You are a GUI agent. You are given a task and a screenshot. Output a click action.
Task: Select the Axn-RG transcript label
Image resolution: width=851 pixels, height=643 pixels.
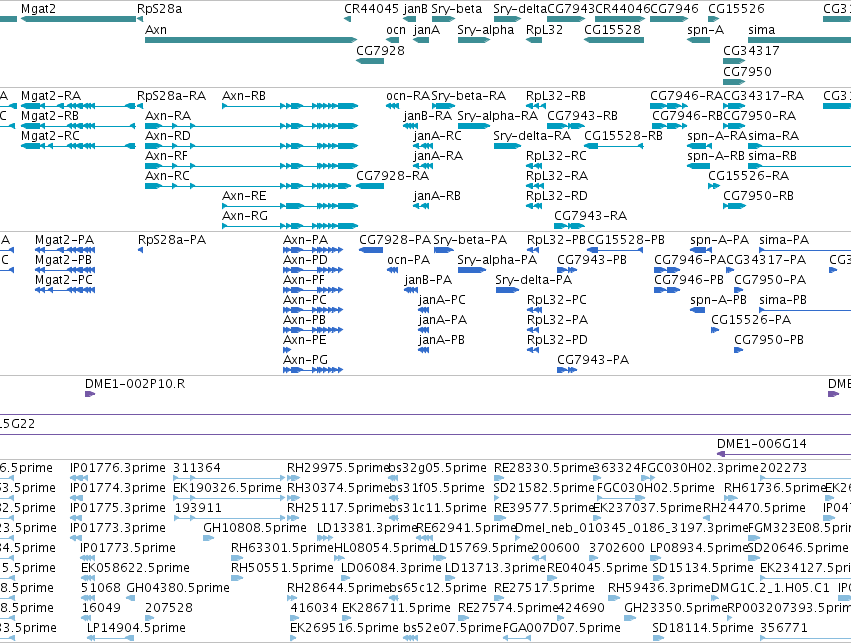click(245, 216)
